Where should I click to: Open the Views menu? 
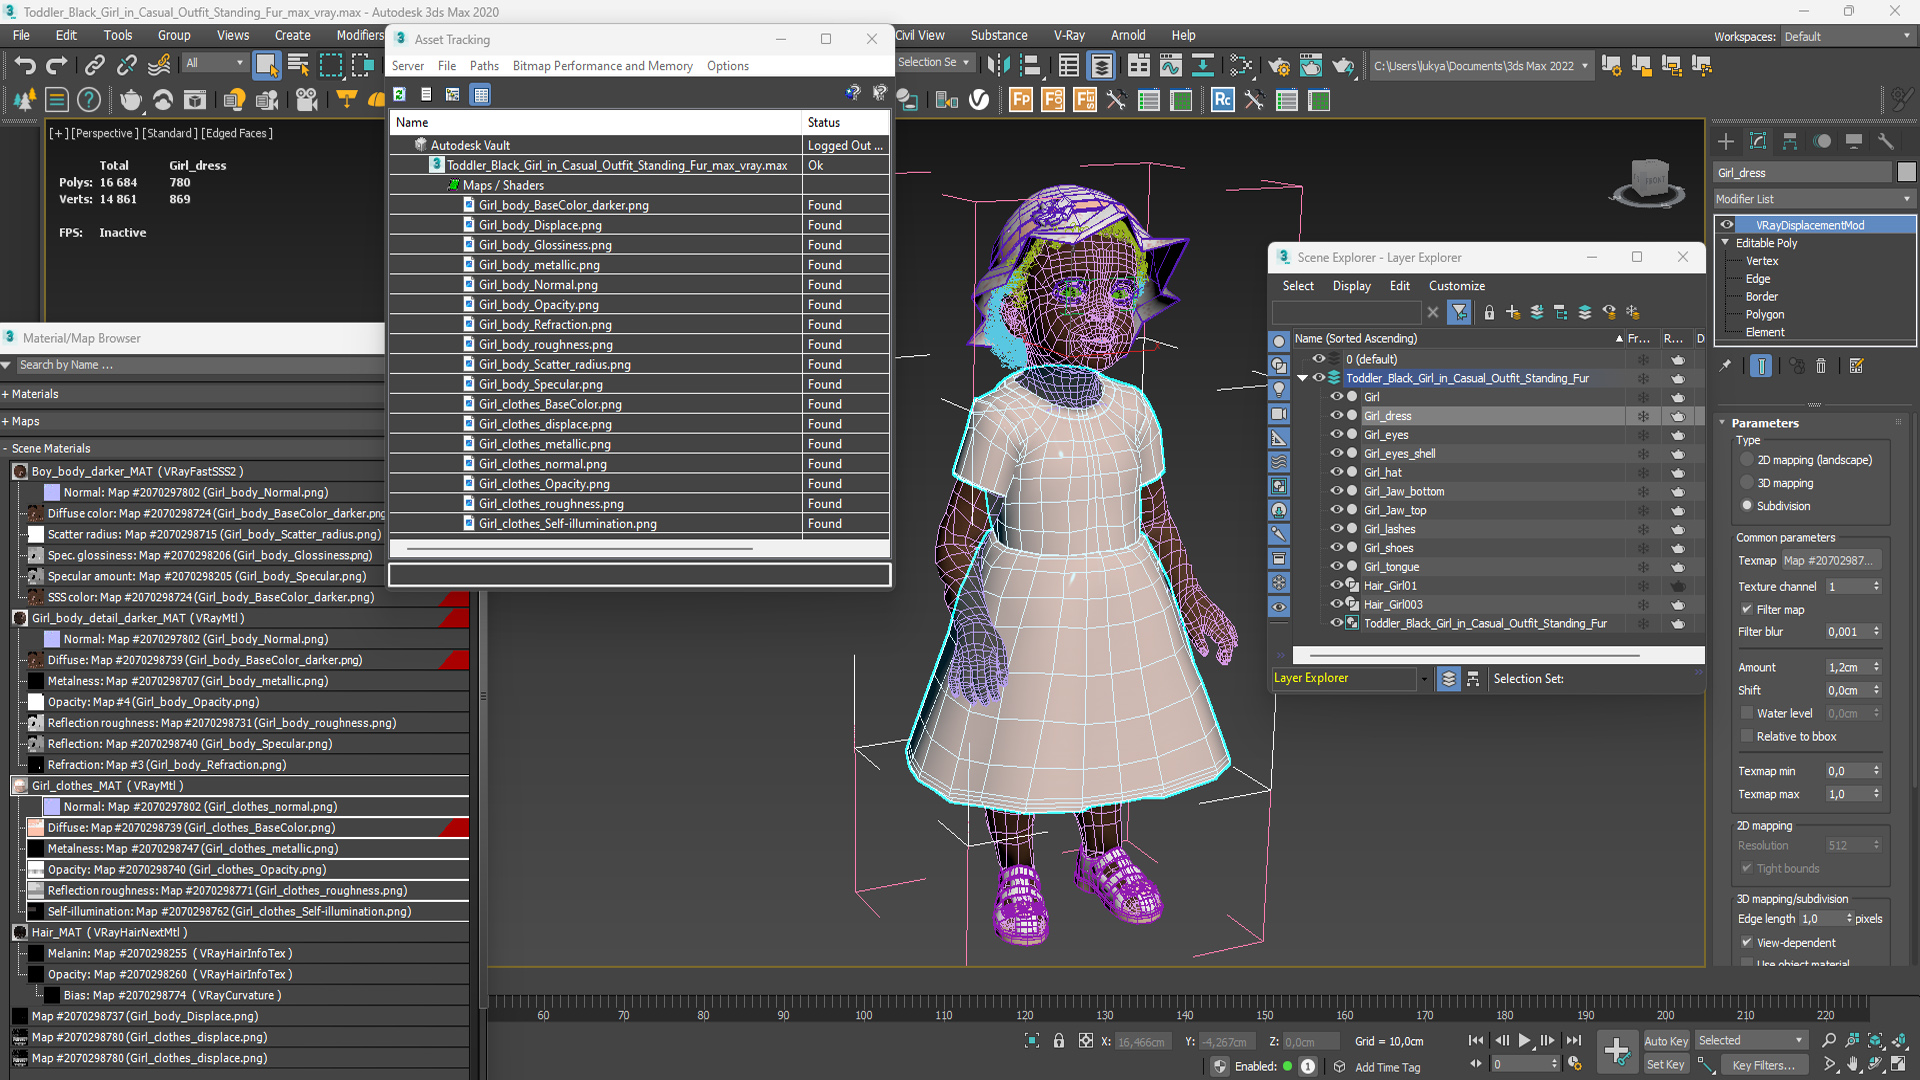(233, 35)
